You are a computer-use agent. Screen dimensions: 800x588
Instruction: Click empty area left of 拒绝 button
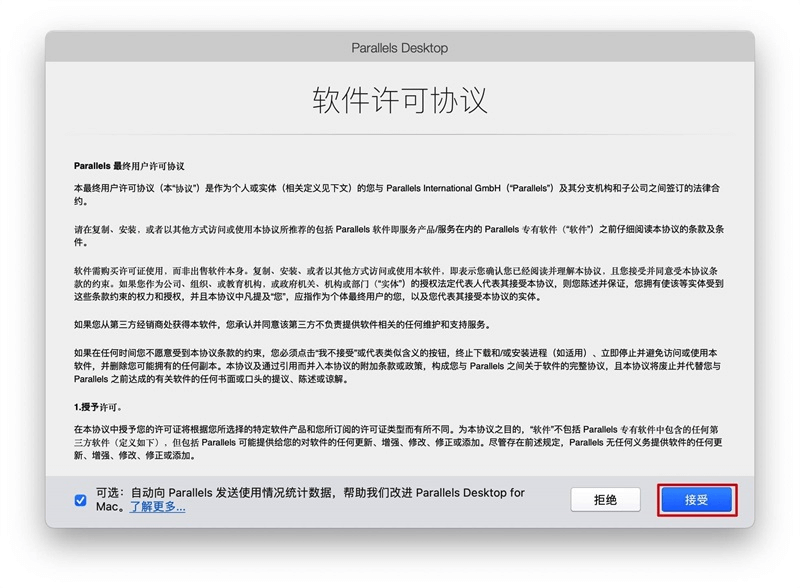pyautogui.click(x=548, y=500)
